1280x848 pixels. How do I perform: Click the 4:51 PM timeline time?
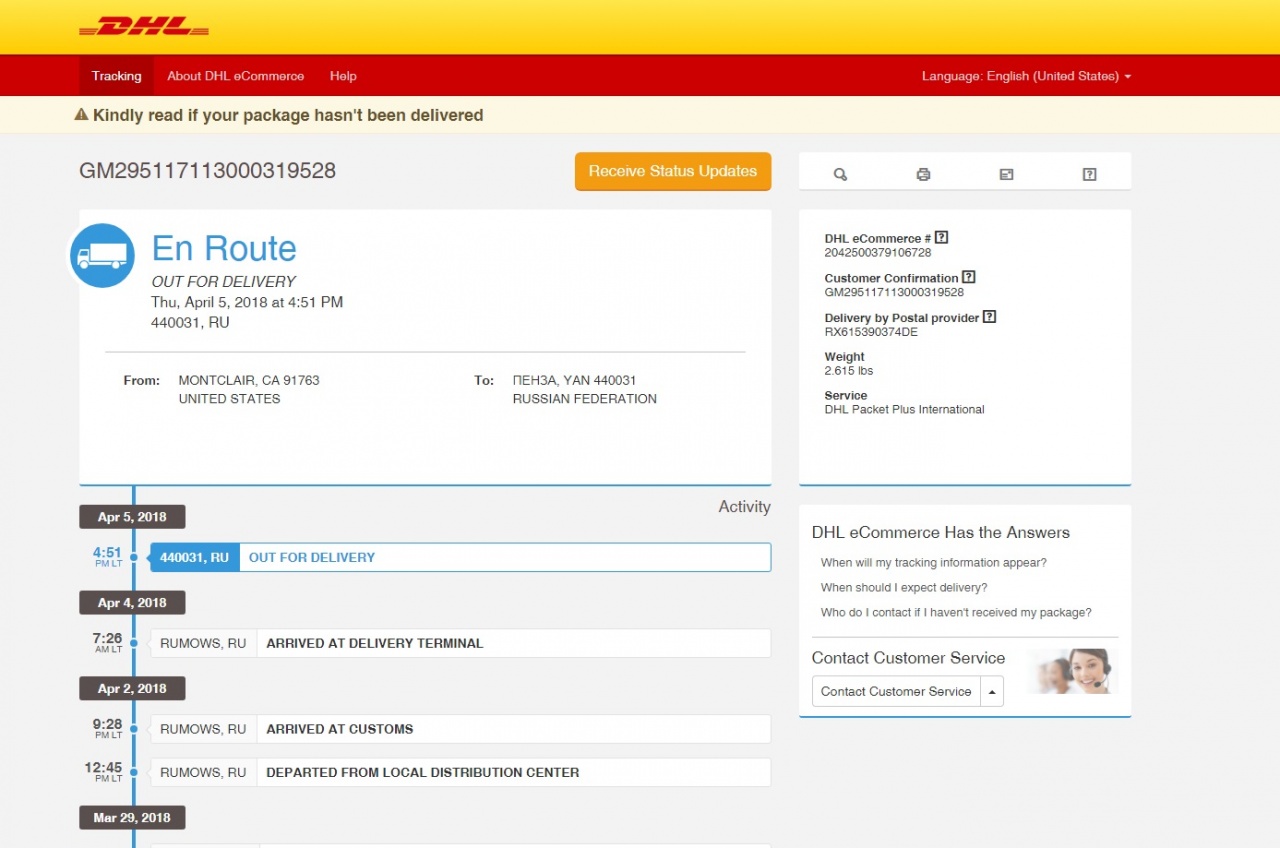point(107,556)
